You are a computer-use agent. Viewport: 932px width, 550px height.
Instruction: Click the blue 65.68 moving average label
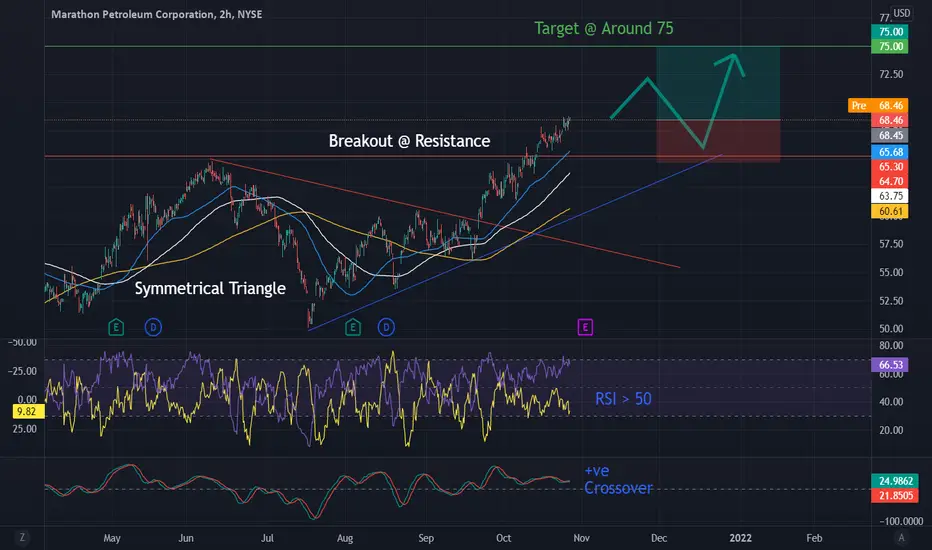(890, 152)
